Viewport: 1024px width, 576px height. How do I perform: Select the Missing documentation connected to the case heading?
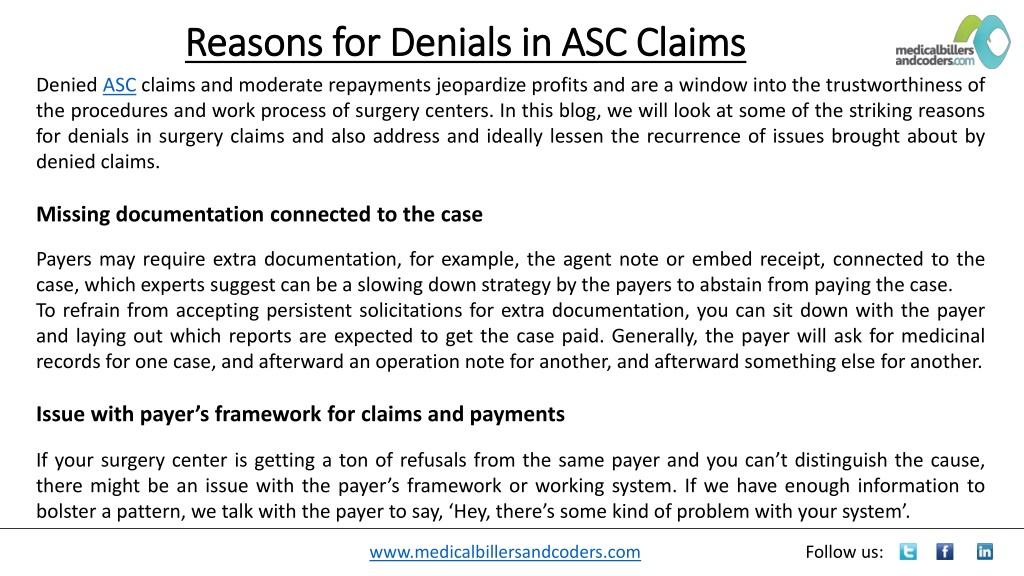259,214
